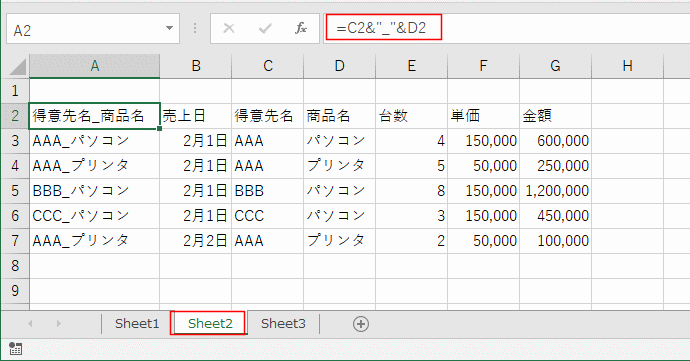This screenshot has width=690, height=361.
Task: Click the 売上日 header cell
Action: tap(196, 116)
